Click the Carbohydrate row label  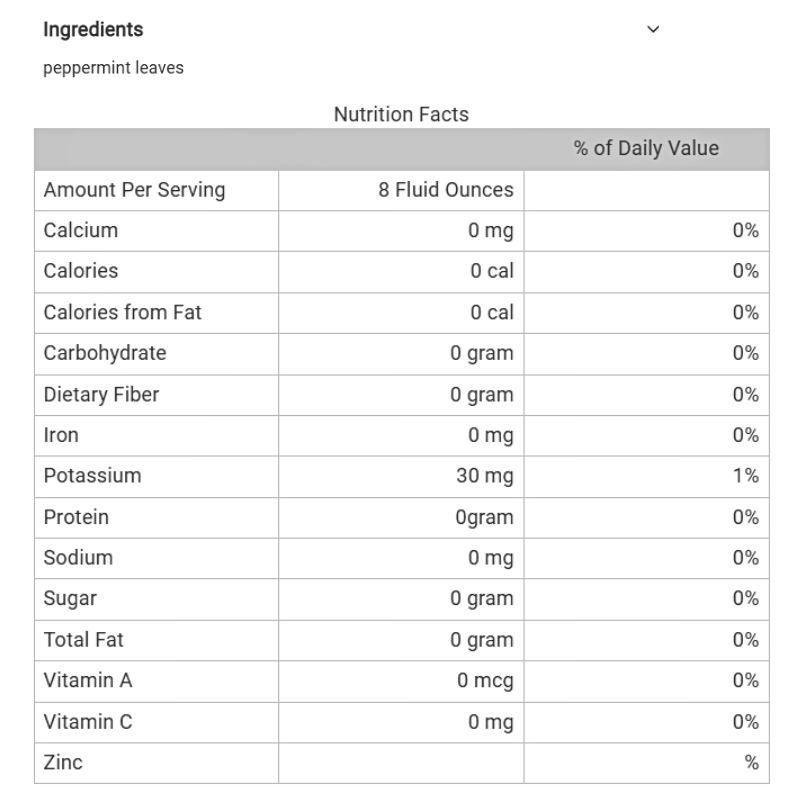[x=105, y=353]
